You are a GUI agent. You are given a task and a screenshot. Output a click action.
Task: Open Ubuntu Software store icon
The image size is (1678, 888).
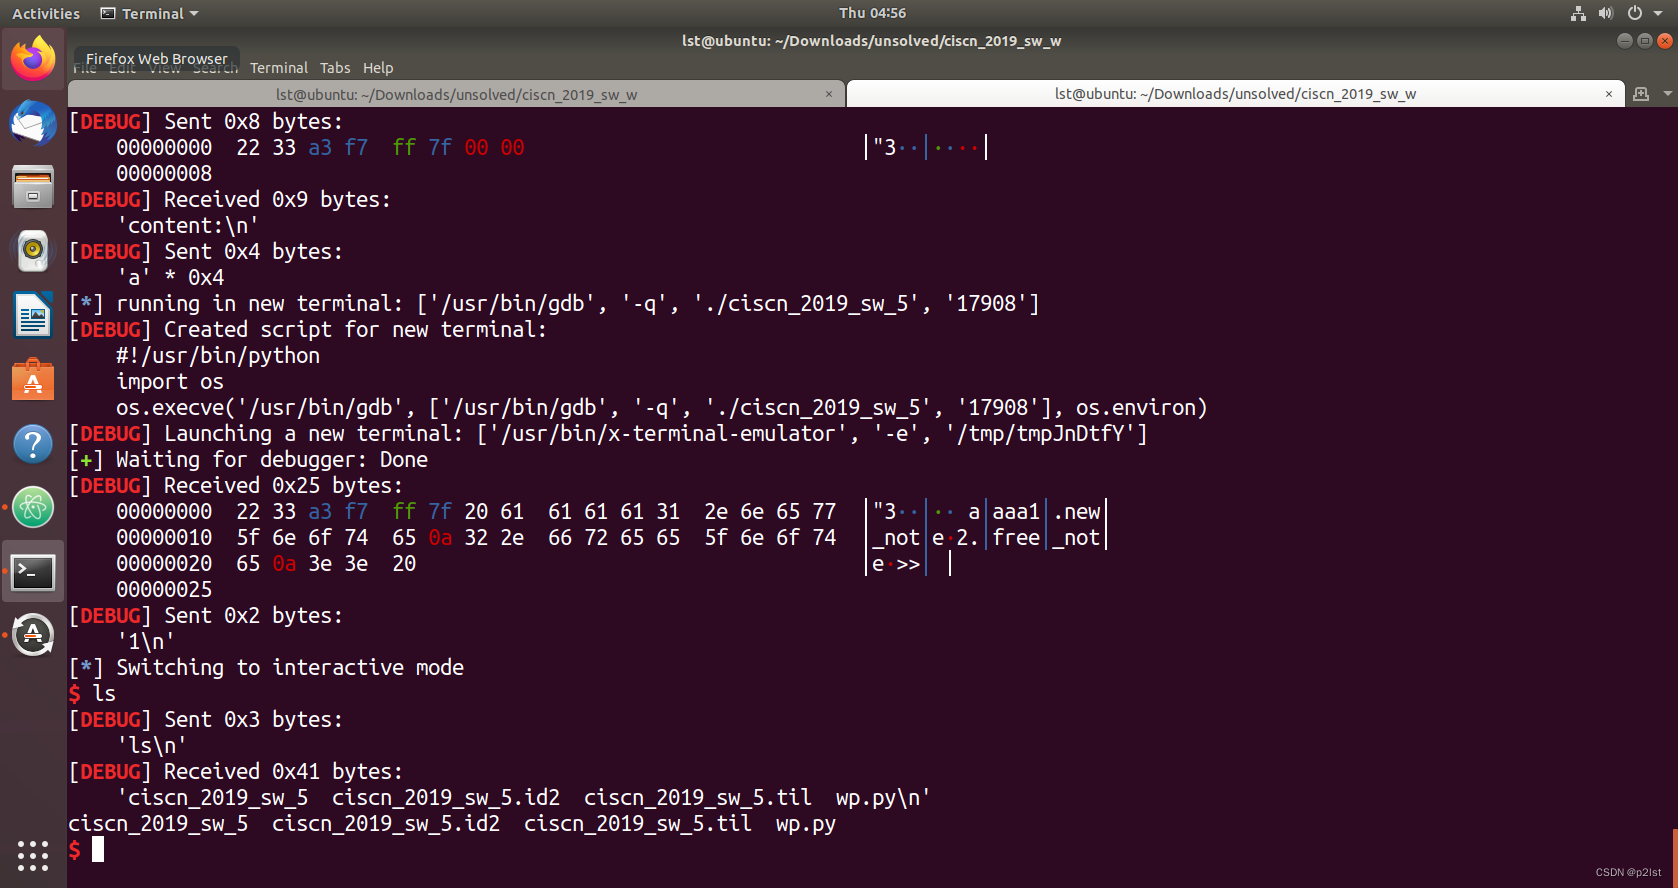33,380
